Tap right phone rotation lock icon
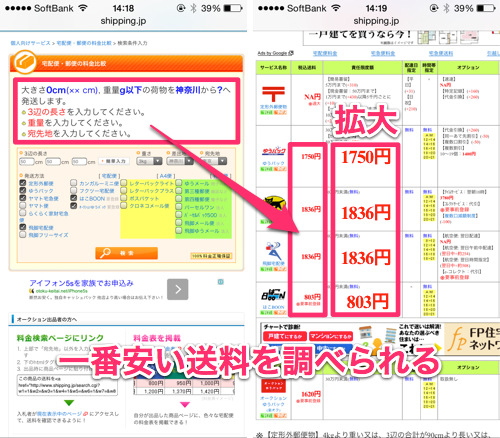This screenshot has width=500, height=438. (434, 8)
